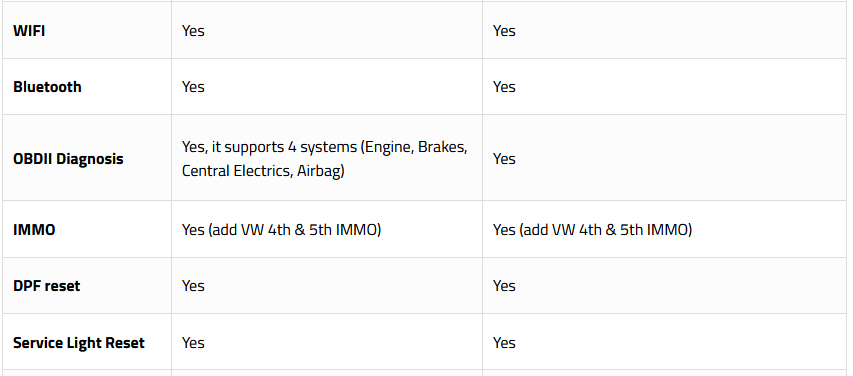
Task: Select the Service Light Reset label
Action: pyautogui.click(x=79, y=343)
